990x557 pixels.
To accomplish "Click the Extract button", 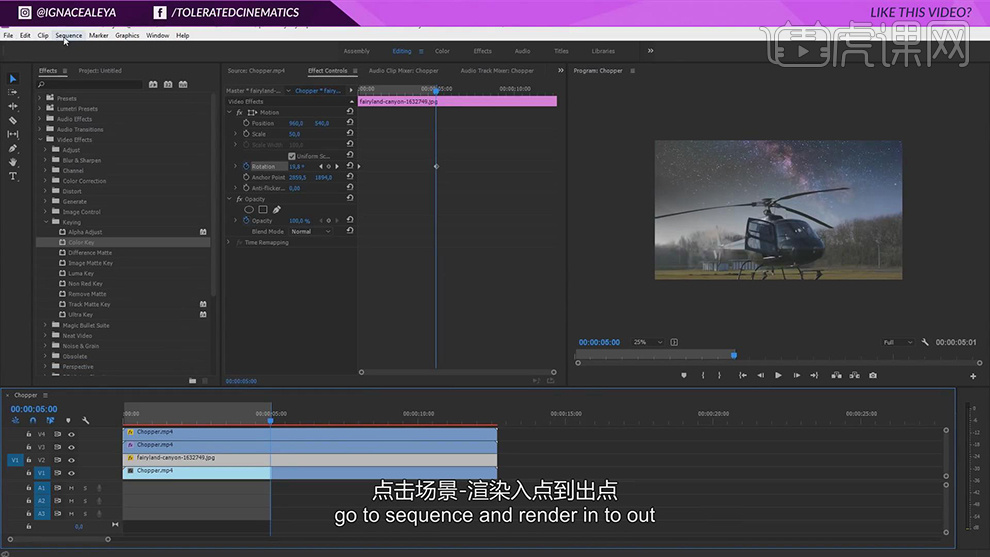I will tap(854, 375).
